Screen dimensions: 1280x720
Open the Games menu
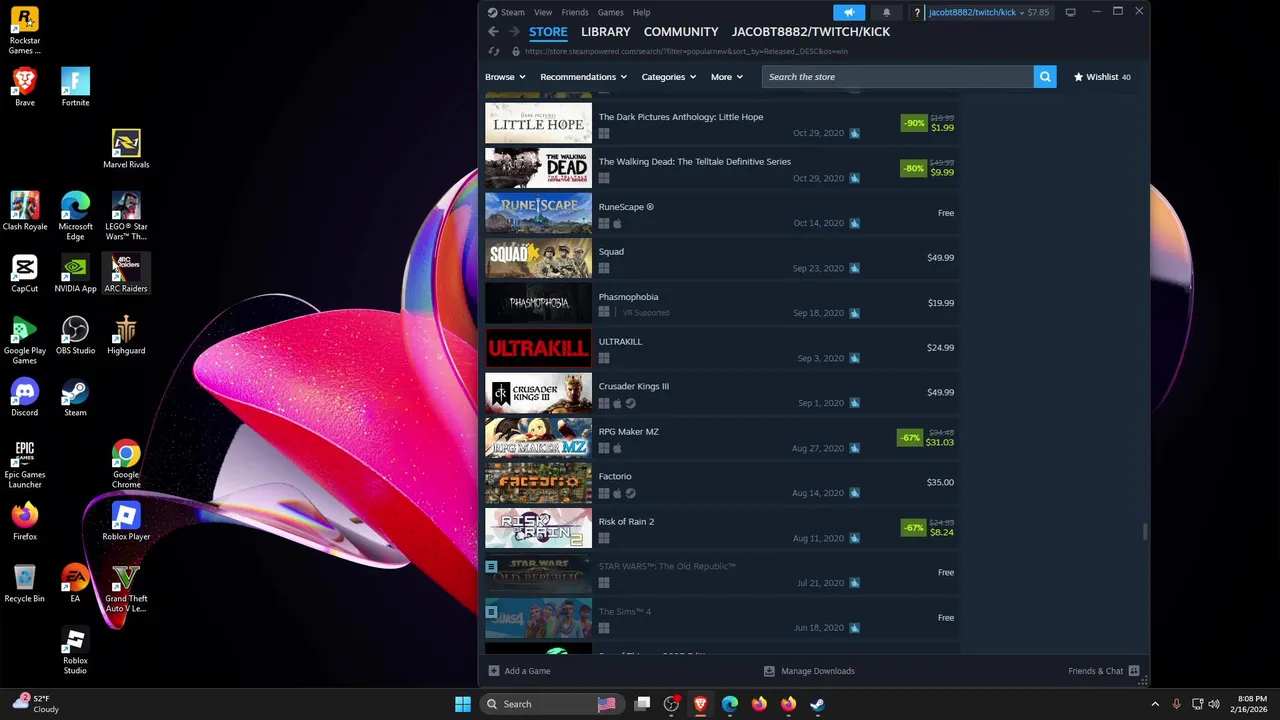pyautogui.click(x=610, y=13)
